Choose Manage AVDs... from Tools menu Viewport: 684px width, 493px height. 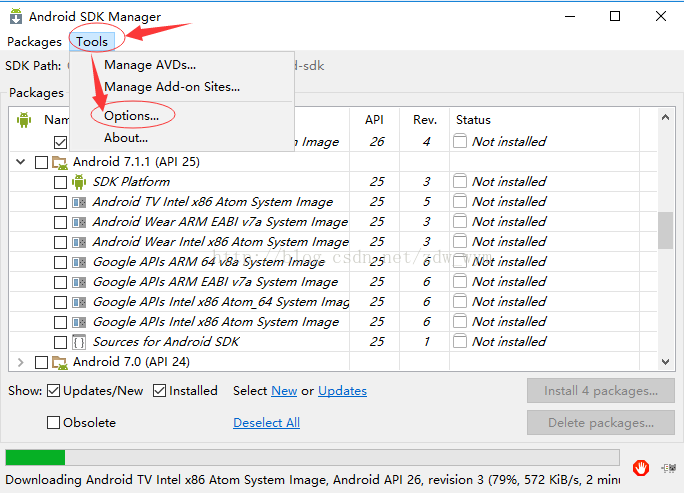tap(150, 65)
